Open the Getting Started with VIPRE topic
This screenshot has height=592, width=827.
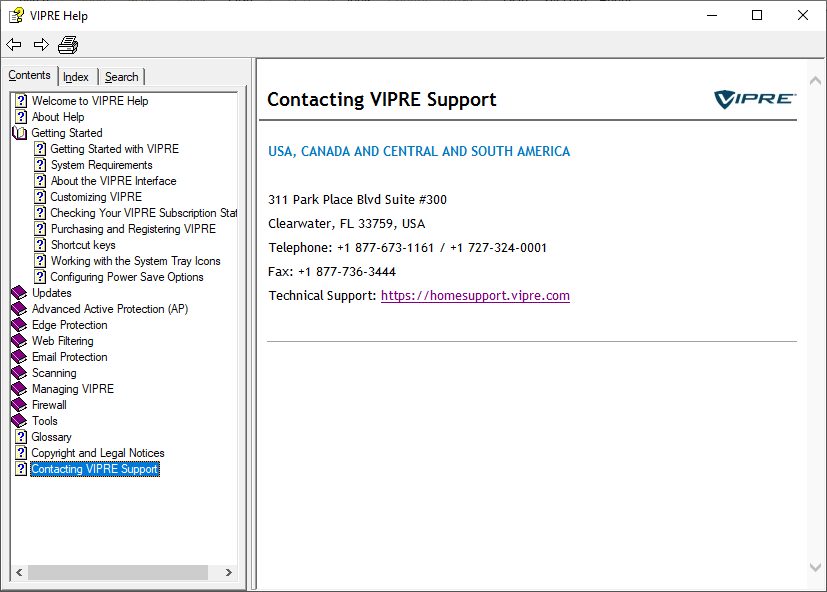coord(114,149)
